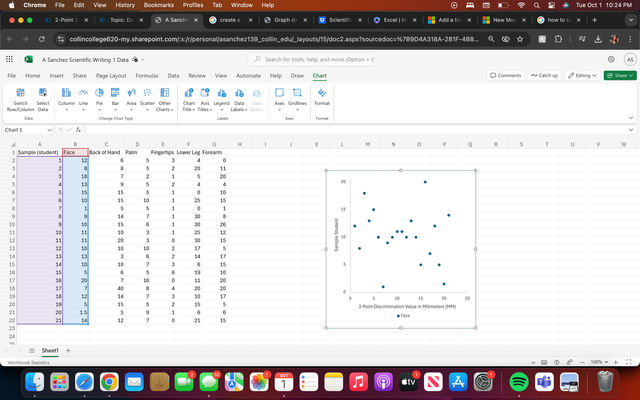This screenshot has height=400, width=640.
Task: Choose the Pie chart type
Action: (x=99, y=100)
